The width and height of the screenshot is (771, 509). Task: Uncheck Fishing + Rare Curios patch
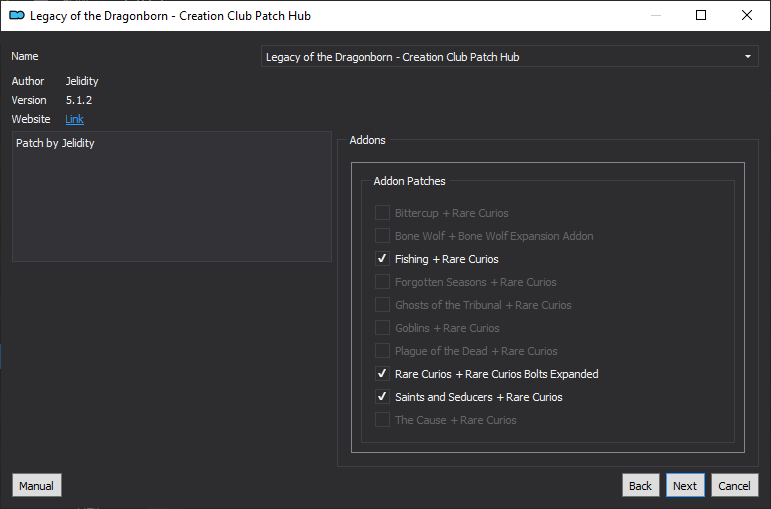[382, 259]
